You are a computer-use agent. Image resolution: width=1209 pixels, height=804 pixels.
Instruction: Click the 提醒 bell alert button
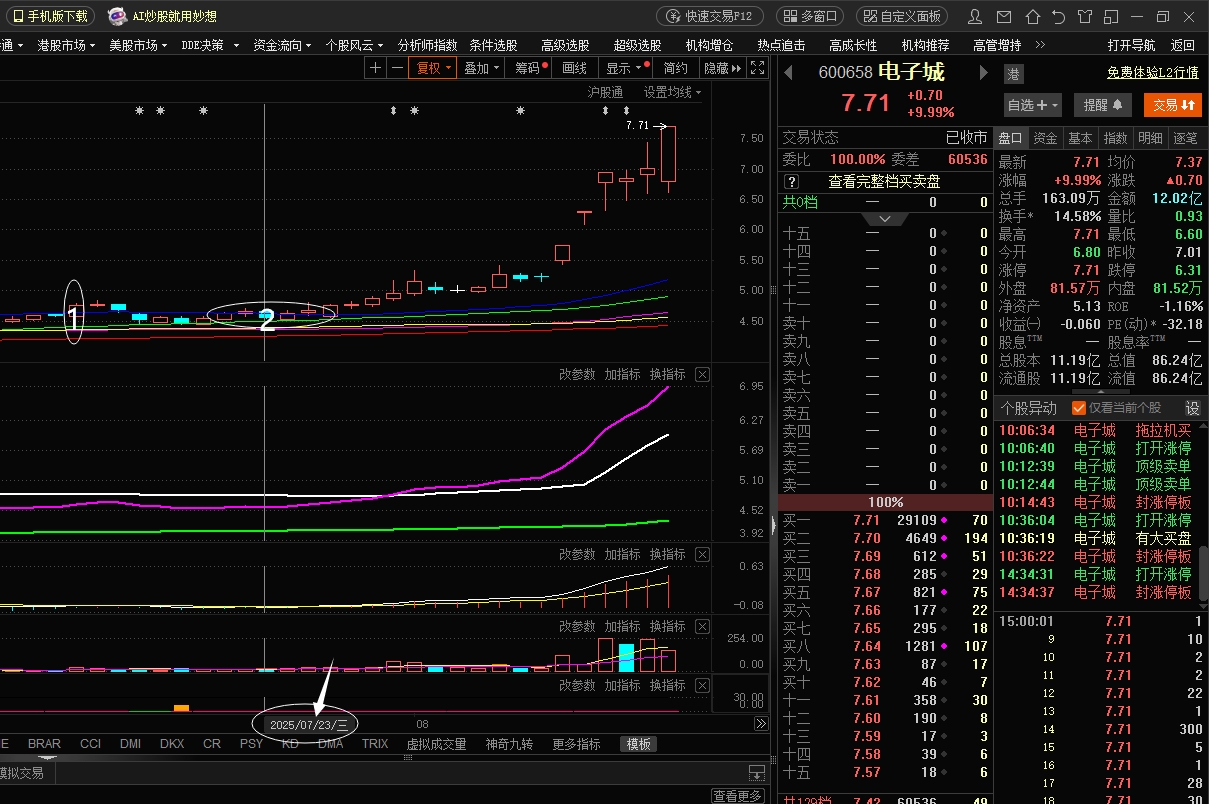point(1103,104)
